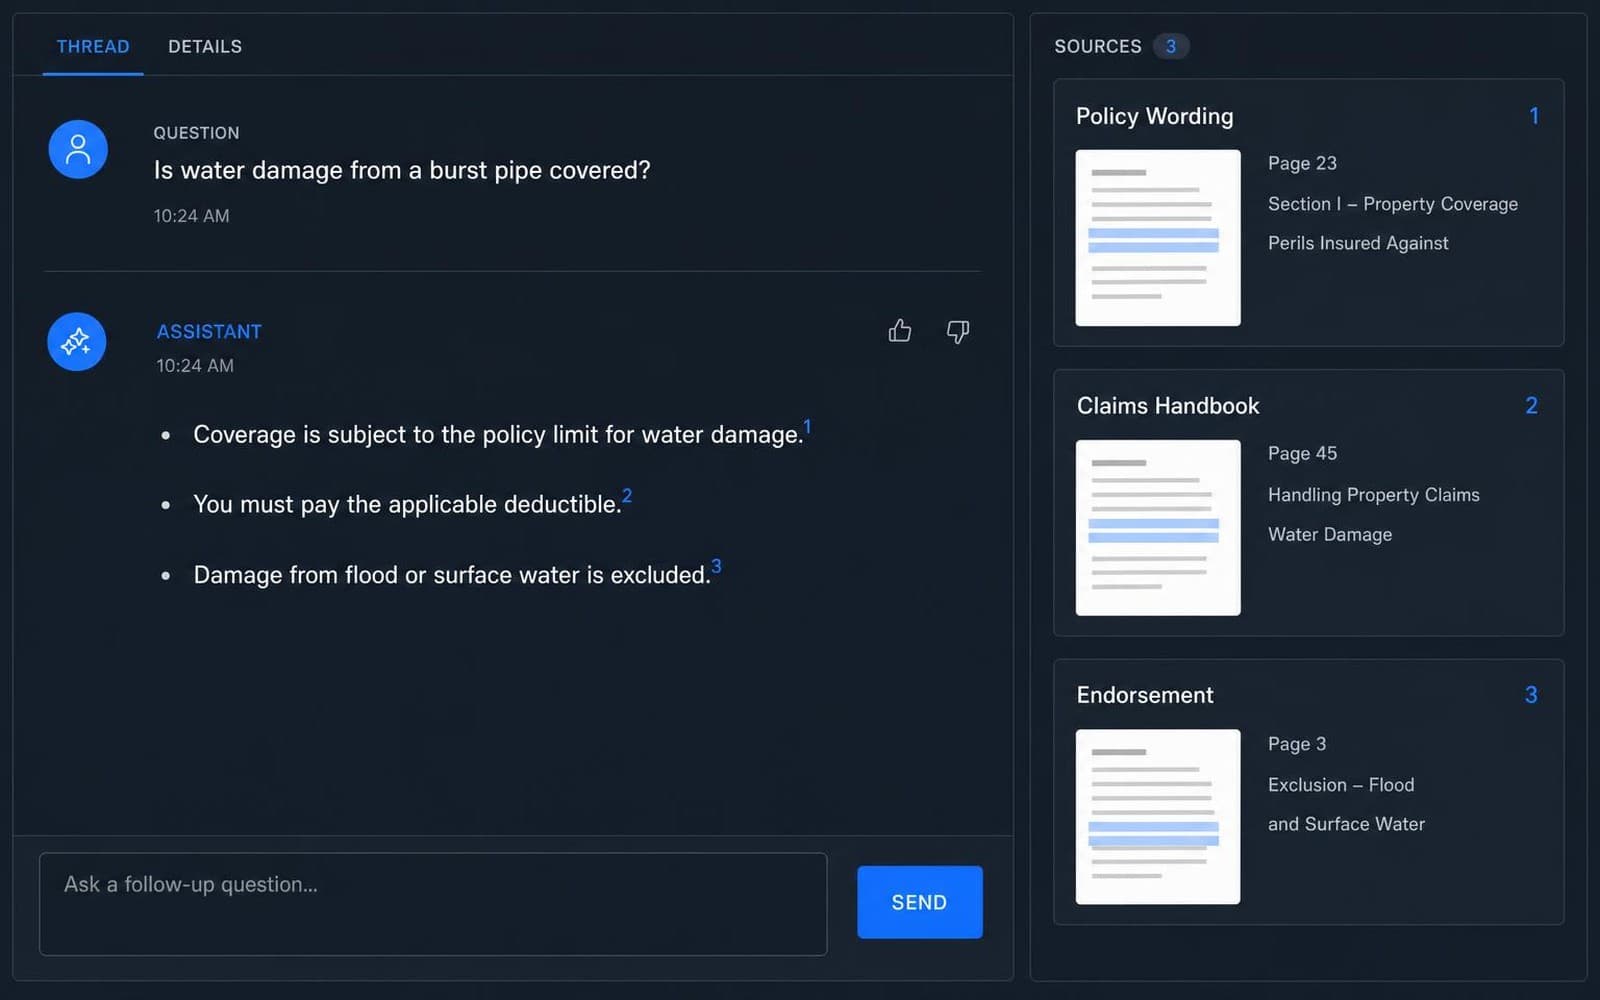This screenshot has height=1000, width=1600.
Task: Click 'Exclusion – Flood' text
Action: pos(1341,785)
